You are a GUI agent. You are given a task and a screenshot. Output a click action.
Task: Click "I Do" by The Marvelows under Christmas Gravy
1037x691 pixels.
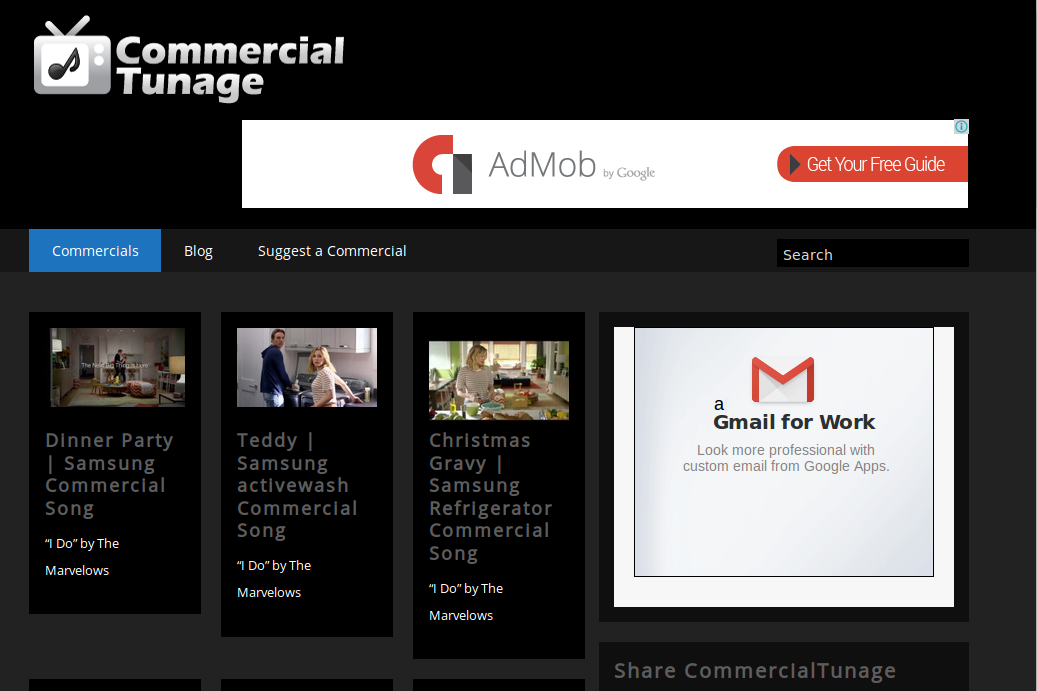[466, 602]
